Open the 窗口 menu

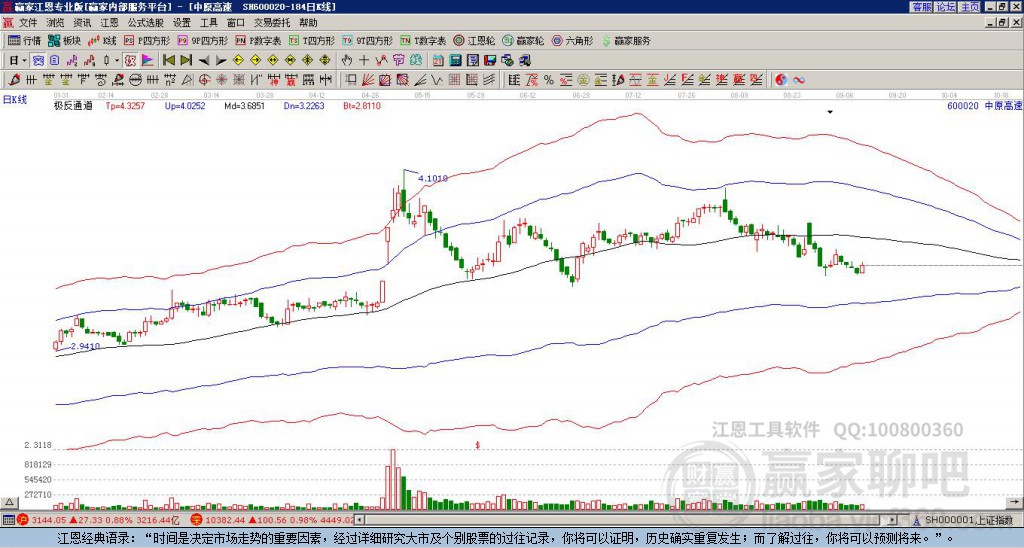pos(236,23)
